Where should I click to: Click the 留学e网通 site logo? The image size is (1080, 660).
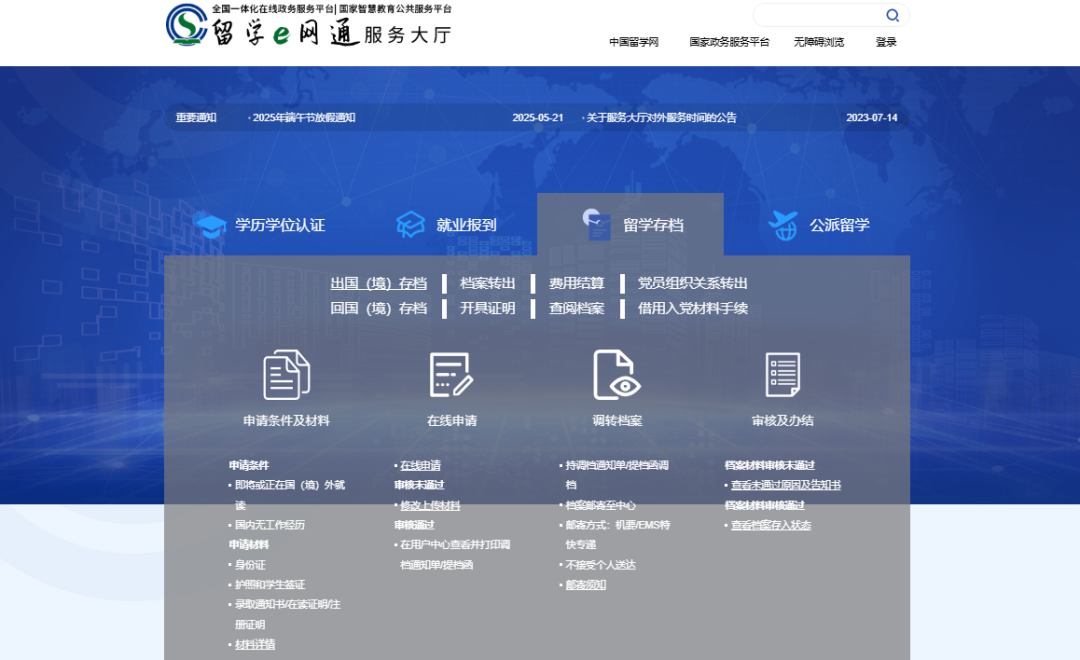(x=309, y=25)
